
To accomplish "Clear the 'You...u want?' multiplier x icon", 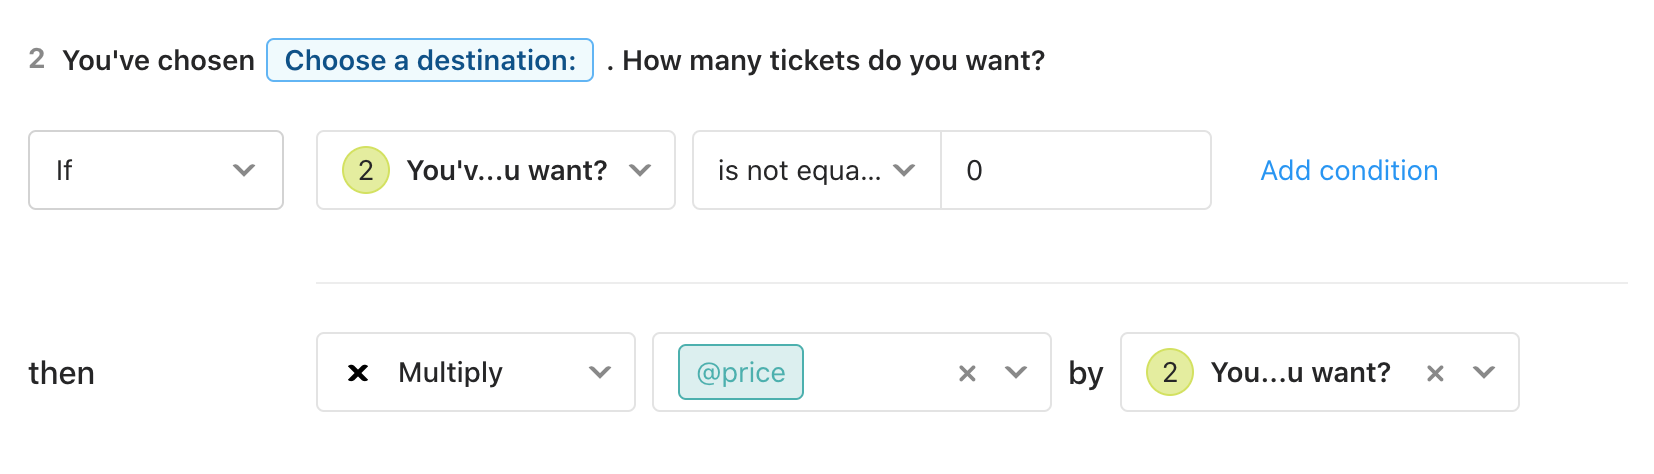I will 1435,373.
